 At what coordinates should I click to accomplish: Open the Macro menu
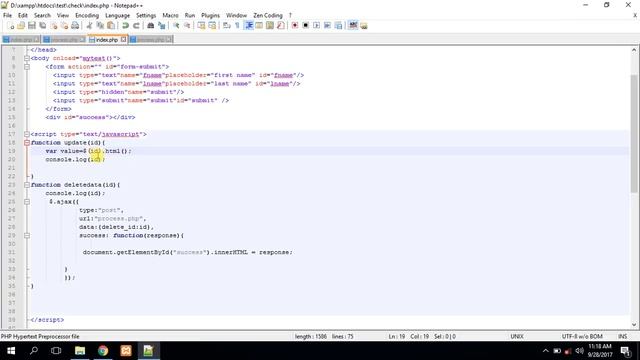tap(170, 15)
